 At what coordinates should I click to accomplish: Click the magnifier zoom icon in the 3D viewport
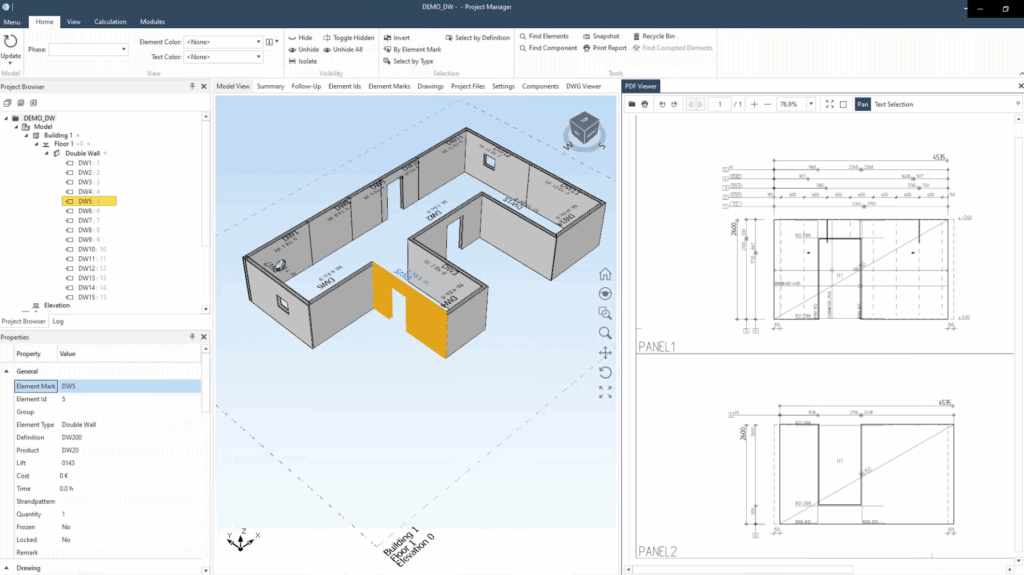coord(605,333)
